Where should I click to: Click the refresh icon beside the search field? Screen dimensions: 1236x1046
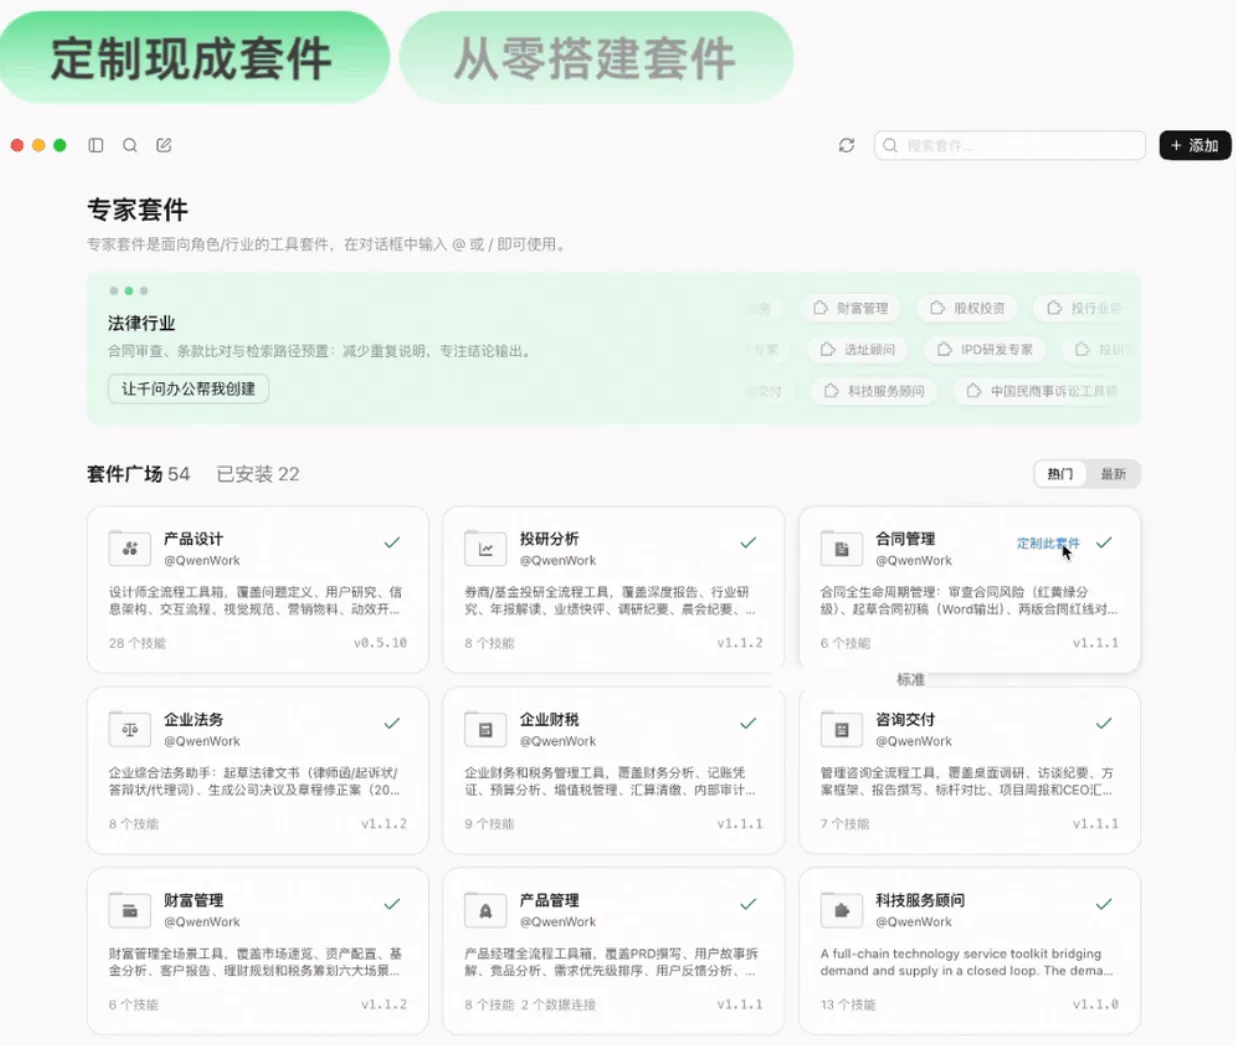coord(847,145)
